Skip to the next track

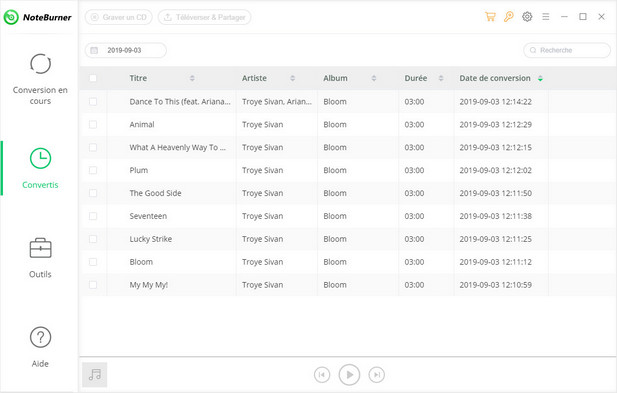(377, 375)
